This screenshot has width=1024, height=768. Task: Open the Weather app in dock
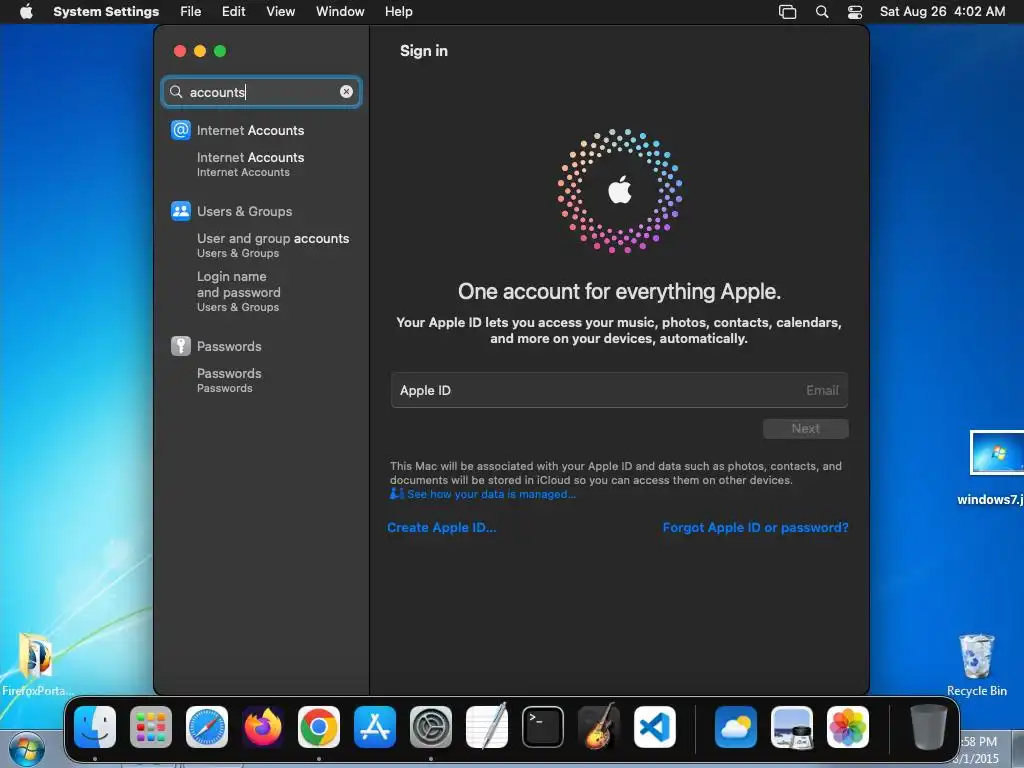tap(736, 727)
